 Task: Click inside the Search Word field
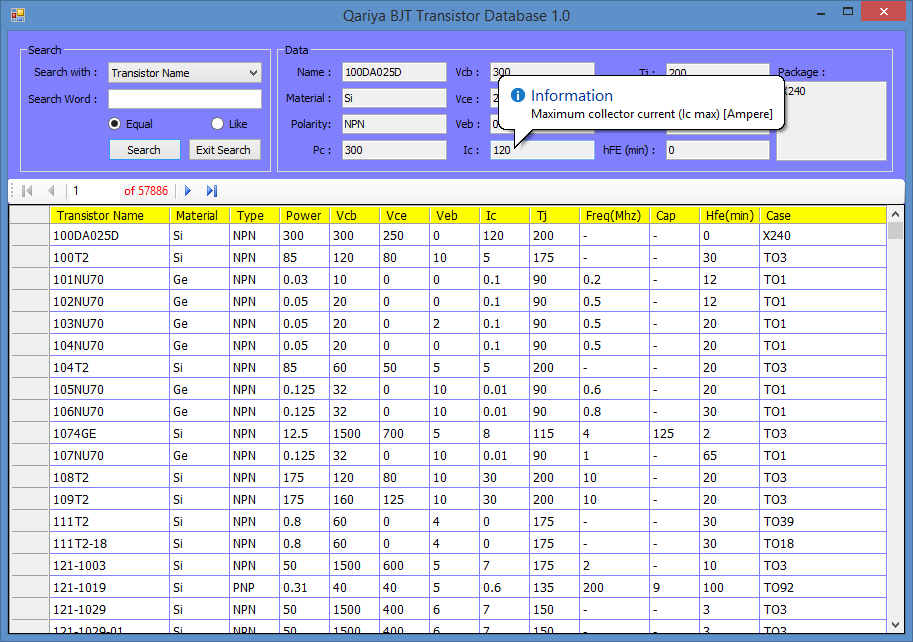pos(184,98)
